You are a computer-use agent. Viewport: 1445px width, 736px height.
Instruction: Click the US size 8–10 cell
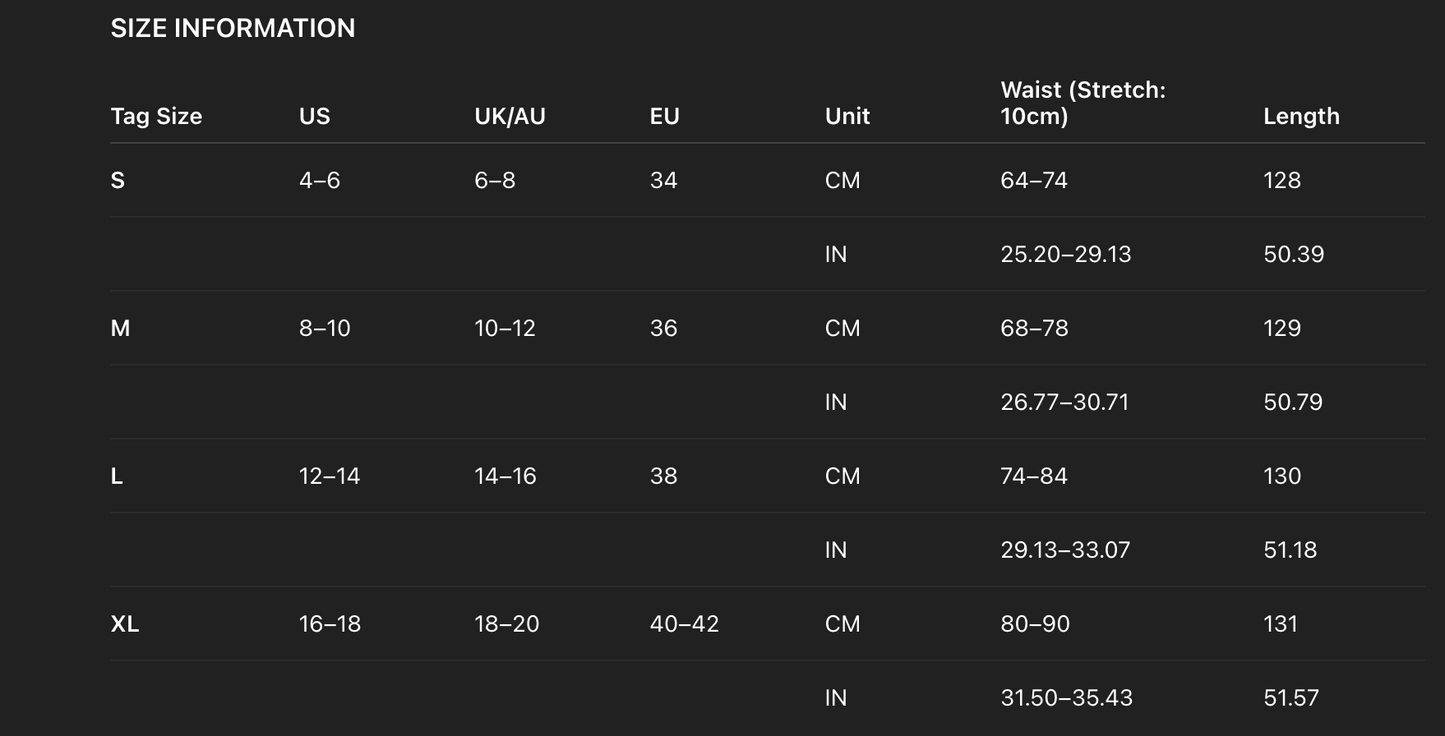pyautogui.click(x=324, y=328)
